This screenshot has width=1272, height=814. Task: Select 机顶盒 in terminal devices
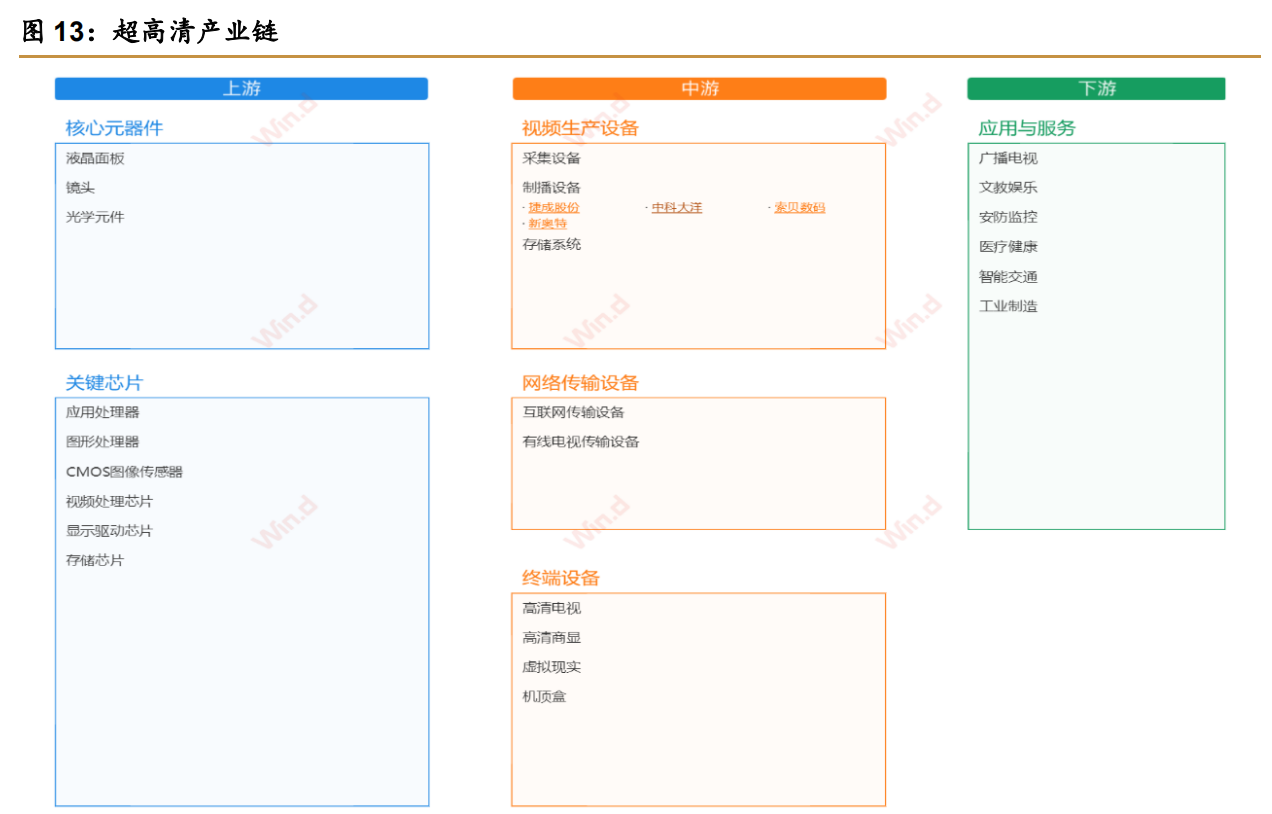click(x=544, y=697)
